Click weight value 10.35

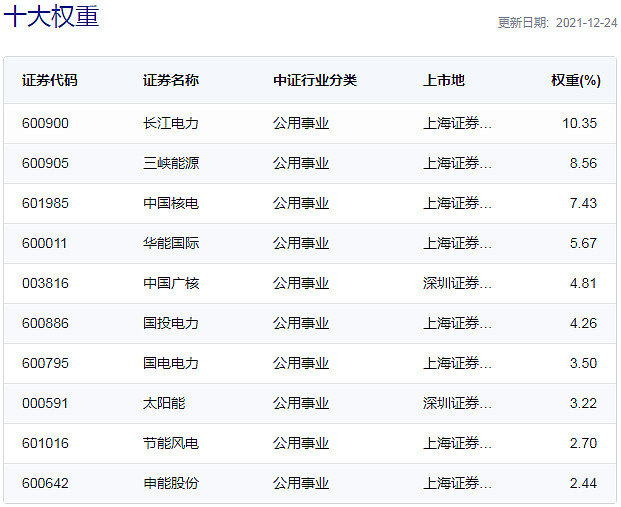click(579, 123)
